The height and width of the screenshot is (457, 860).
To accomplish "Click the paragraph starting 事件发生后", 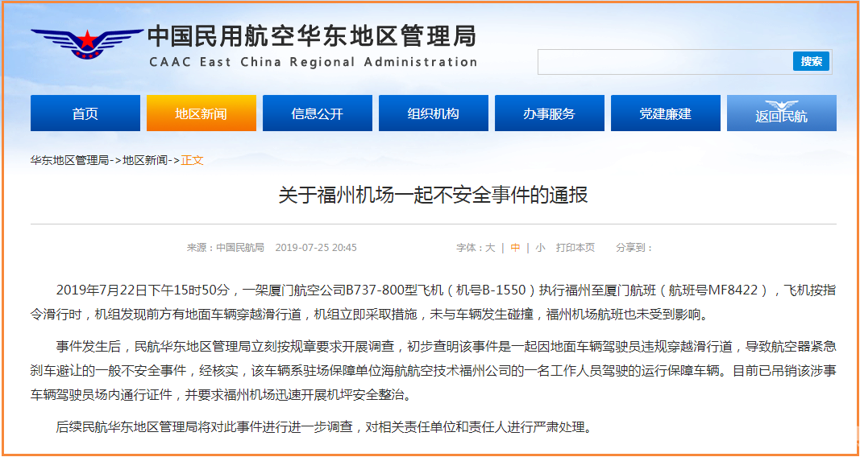I will [x=433, y=370].
